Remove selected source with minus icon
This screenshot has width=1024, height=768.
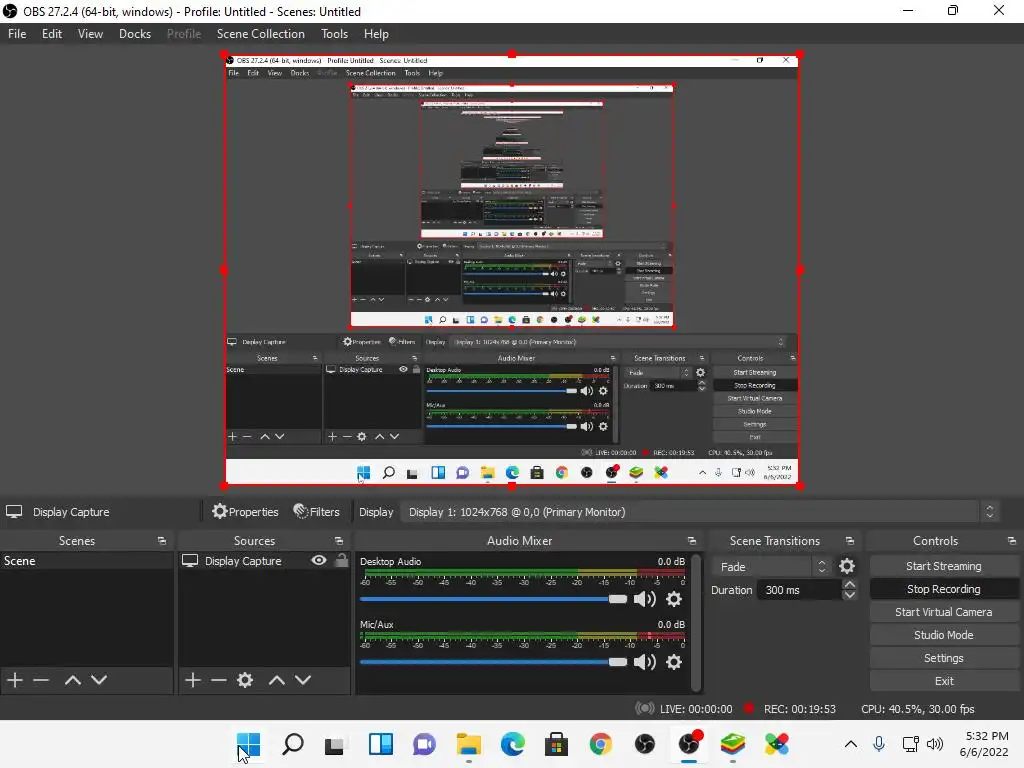219,680
